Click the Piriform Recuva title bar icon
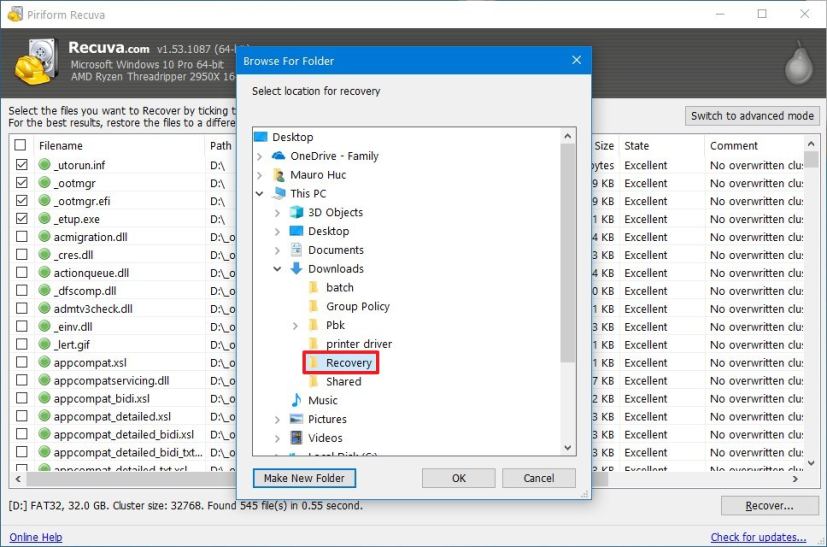The image size is (827, 547). [15, 14]
